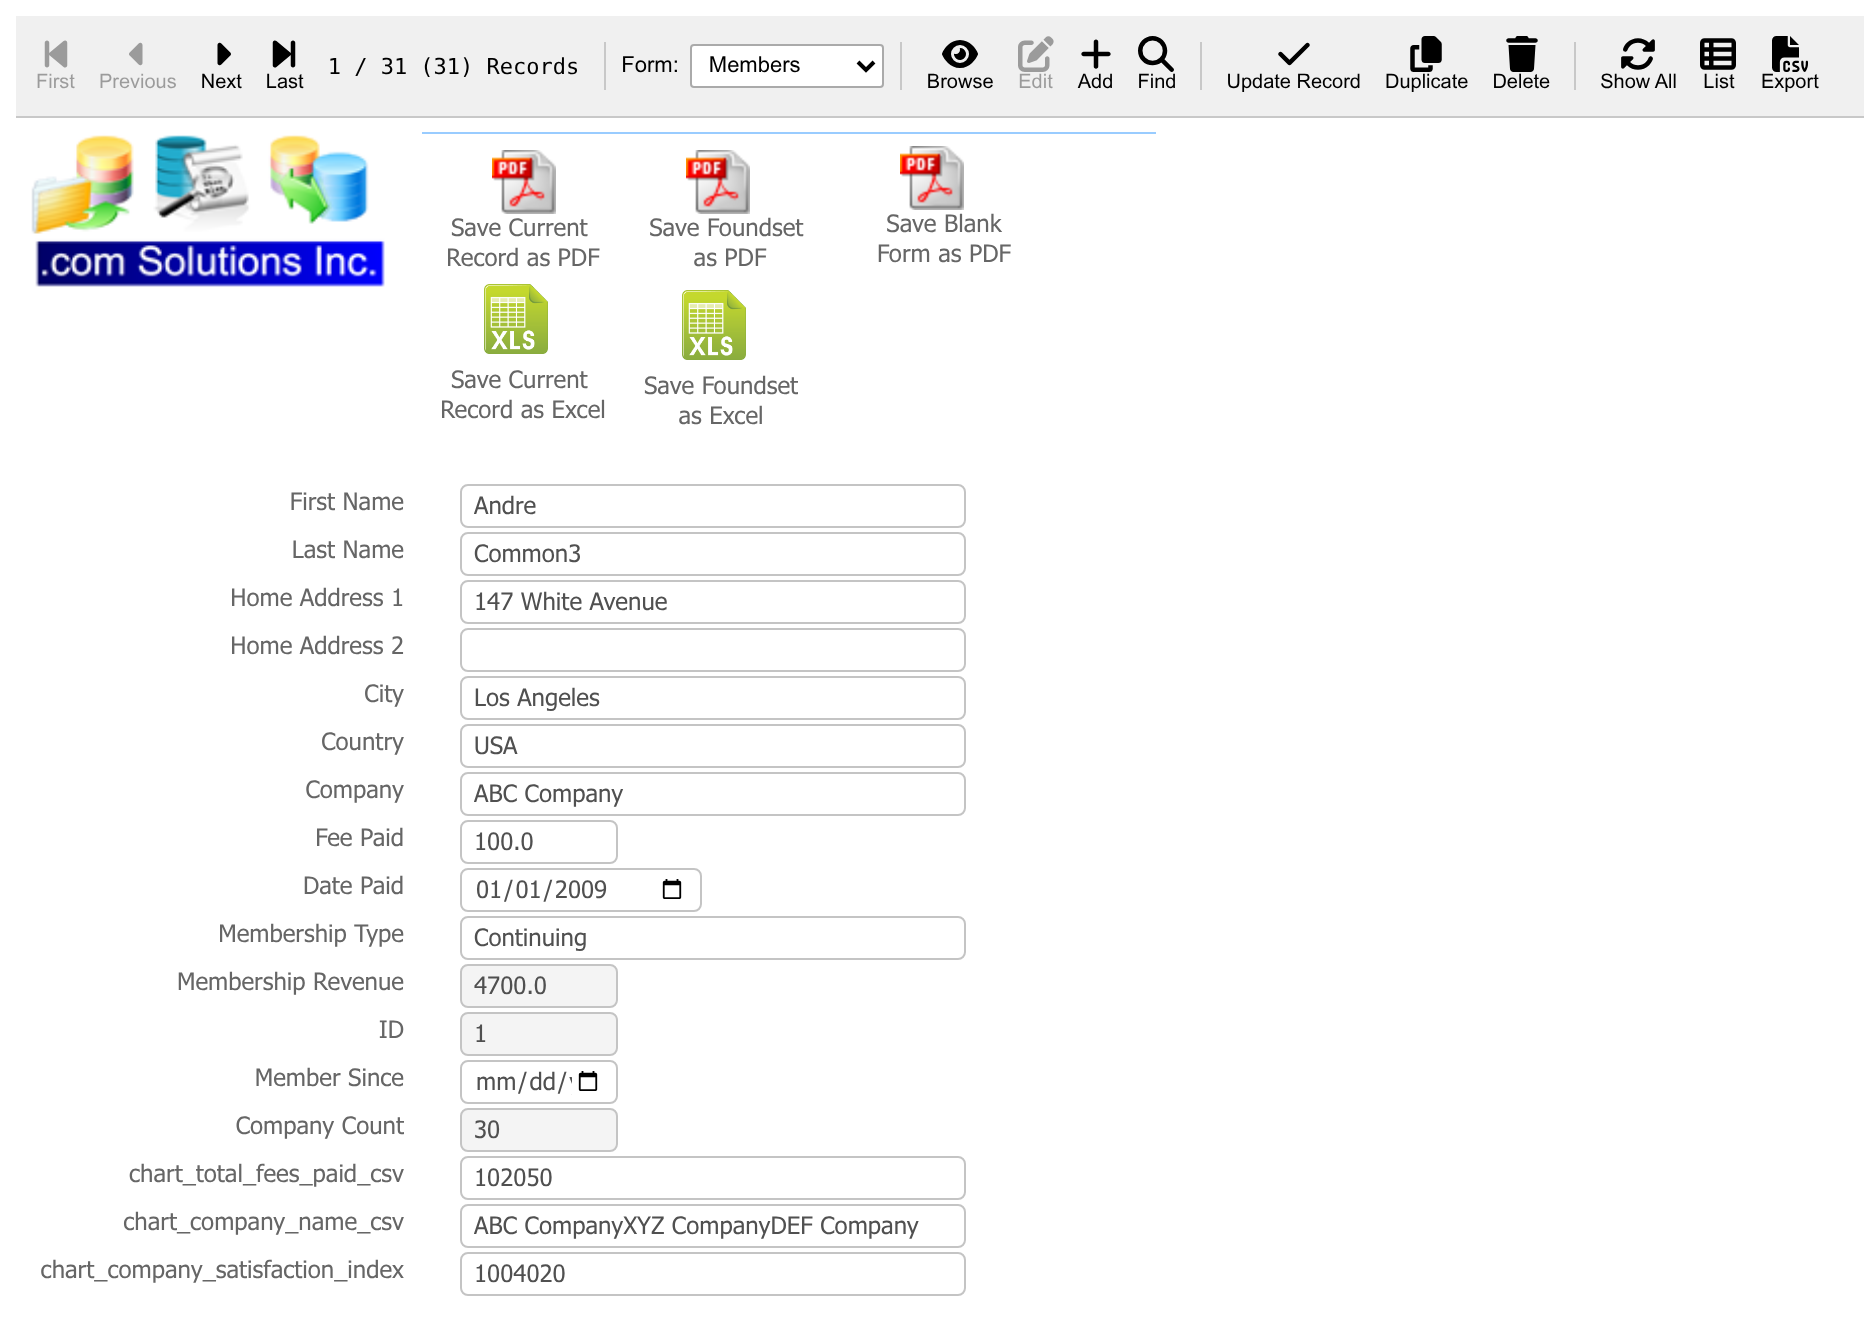Export records as CSV
The height and width of the screenshot is (1336, 1864).
[1789, 65]
